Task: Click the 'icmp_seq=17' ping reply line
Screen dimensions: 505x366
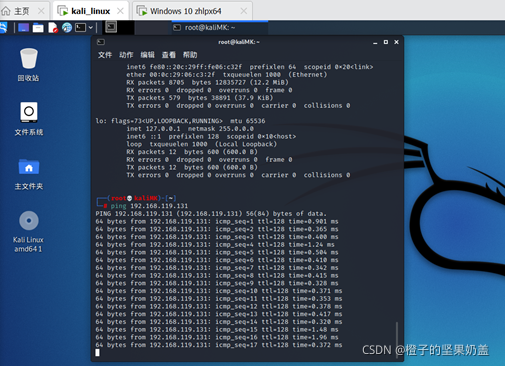Action: 219,345
